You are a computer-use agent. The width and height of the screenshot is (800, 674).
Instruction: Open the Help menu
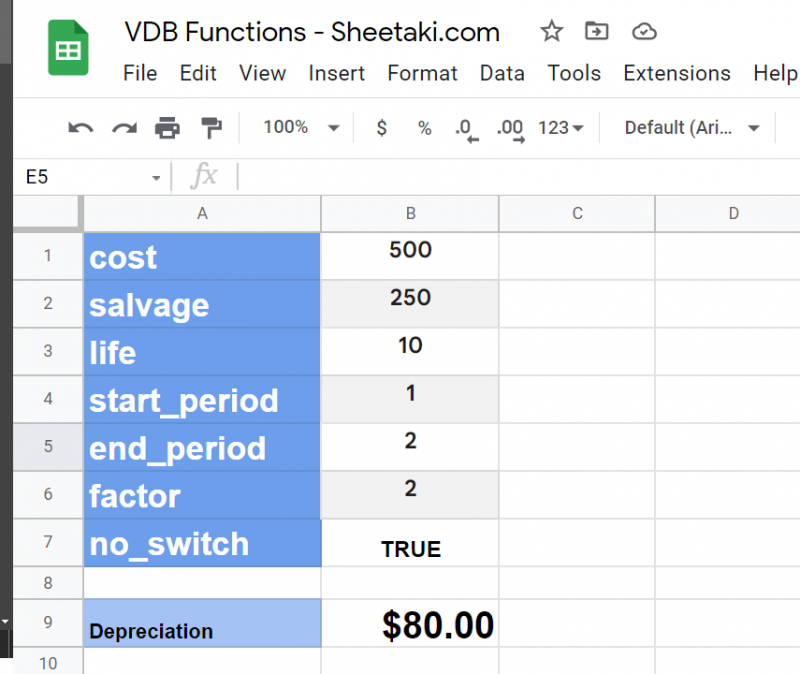pos(776,73)
